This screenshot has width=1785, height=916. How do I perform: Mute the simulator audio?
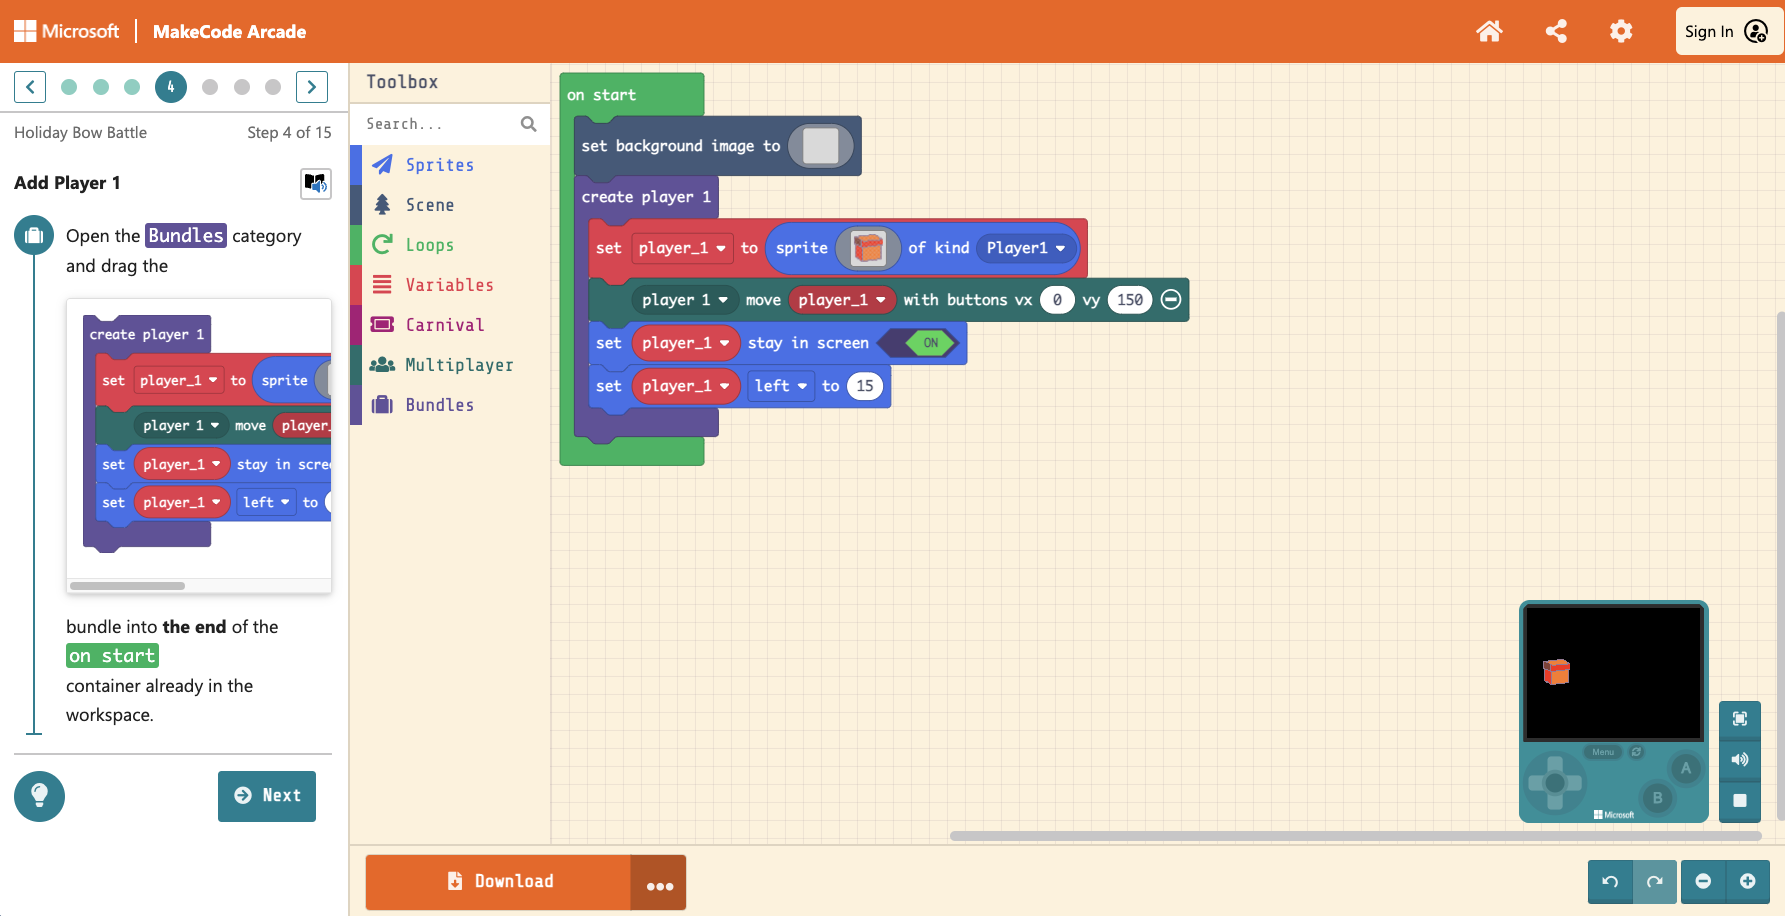point(1740,760)
